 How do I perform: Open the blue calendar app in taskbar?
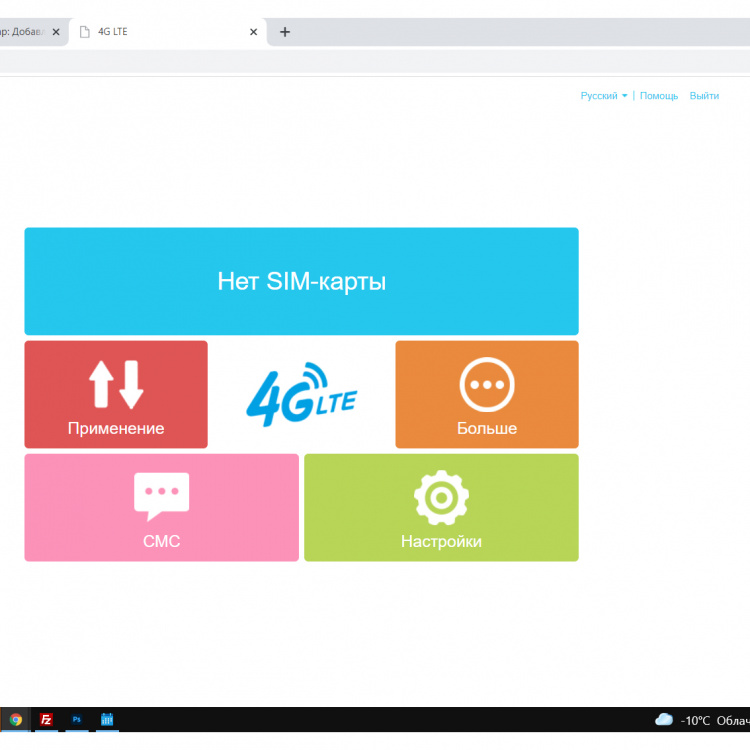107,719
